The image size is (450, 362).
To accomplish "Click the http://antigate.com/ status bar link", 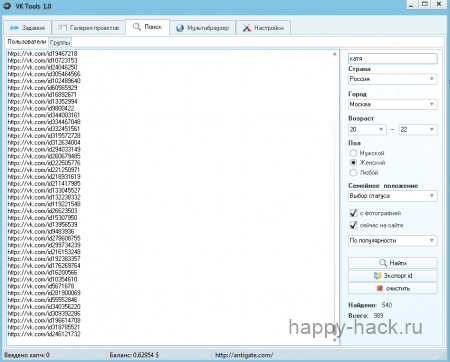I will click(244, 355).
